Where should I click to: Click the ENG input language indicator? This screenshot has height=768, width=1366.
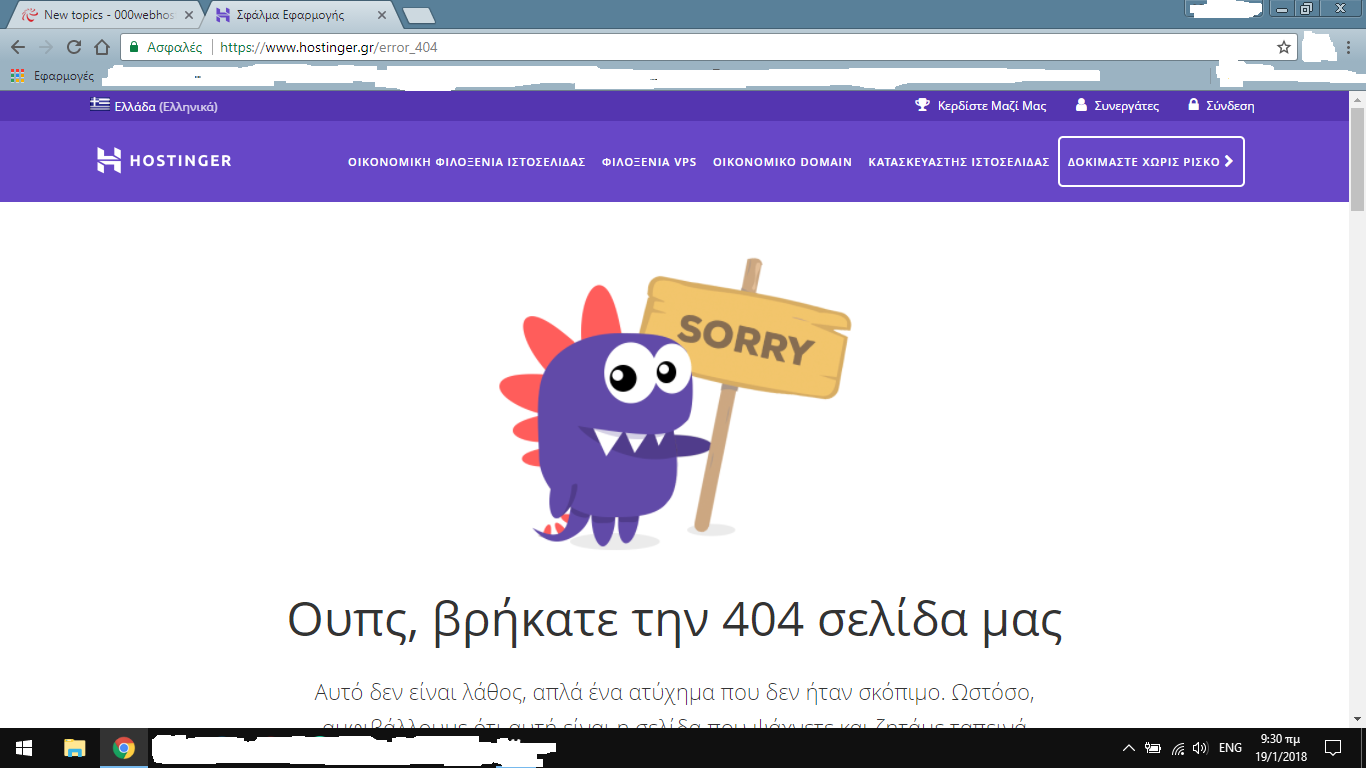click(x=1230, y=748)
